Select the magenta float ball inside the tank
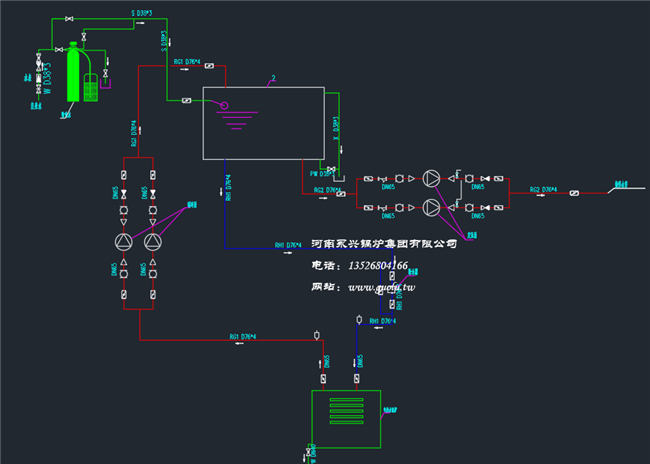This screenshot has width=650, height=464. click(x=224, y=105)
